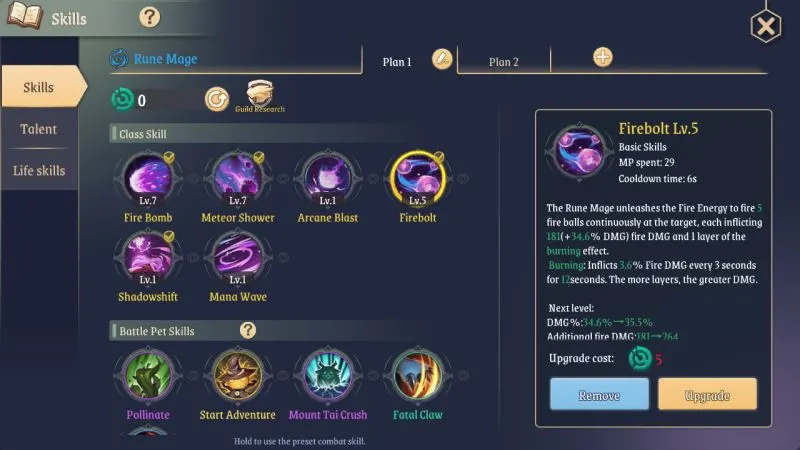
Task: Select the Pollinate pet skill
Action: click(x=148, y=376)
